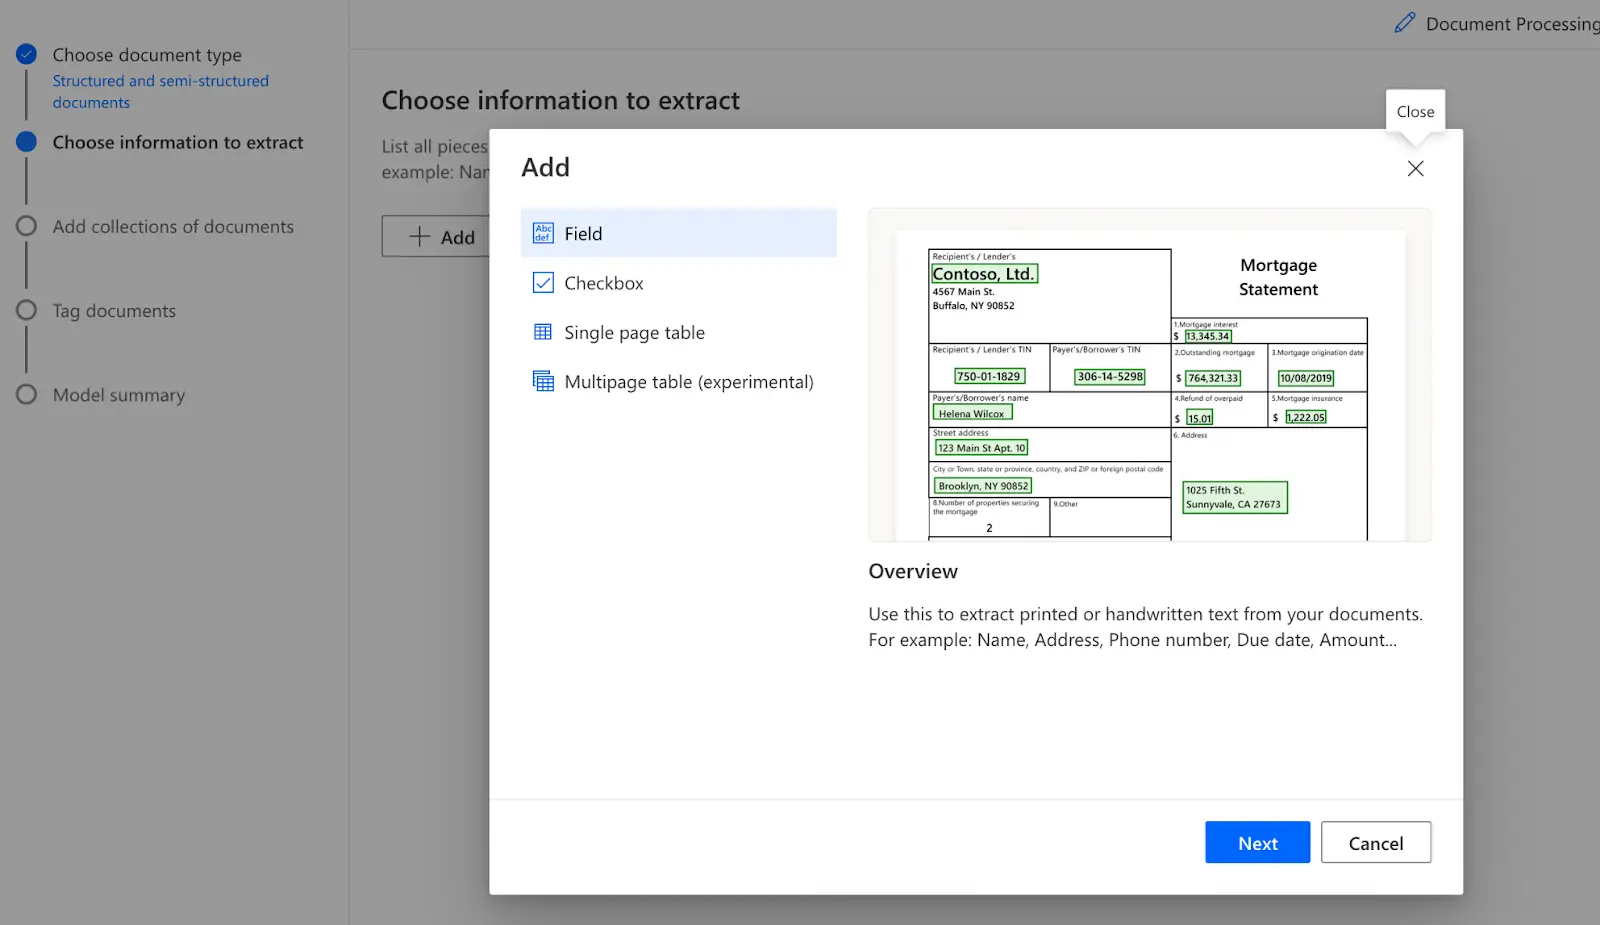The height and width of the screenshot is (925, 1600).
Task: Click the pencil icon beside Document Processing
Action: coord(1405,23)
